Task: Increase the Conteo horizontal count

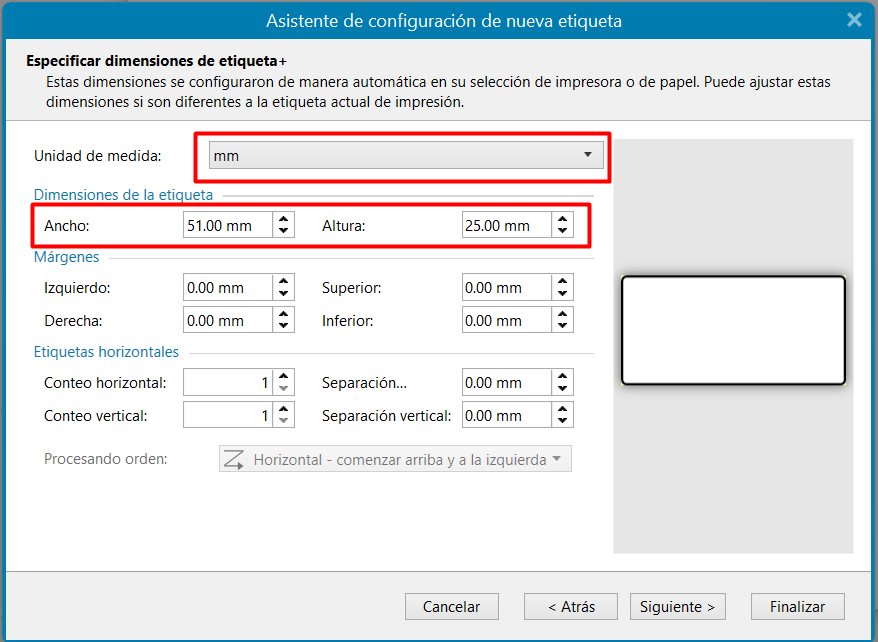Action: [x=285, y=377]
